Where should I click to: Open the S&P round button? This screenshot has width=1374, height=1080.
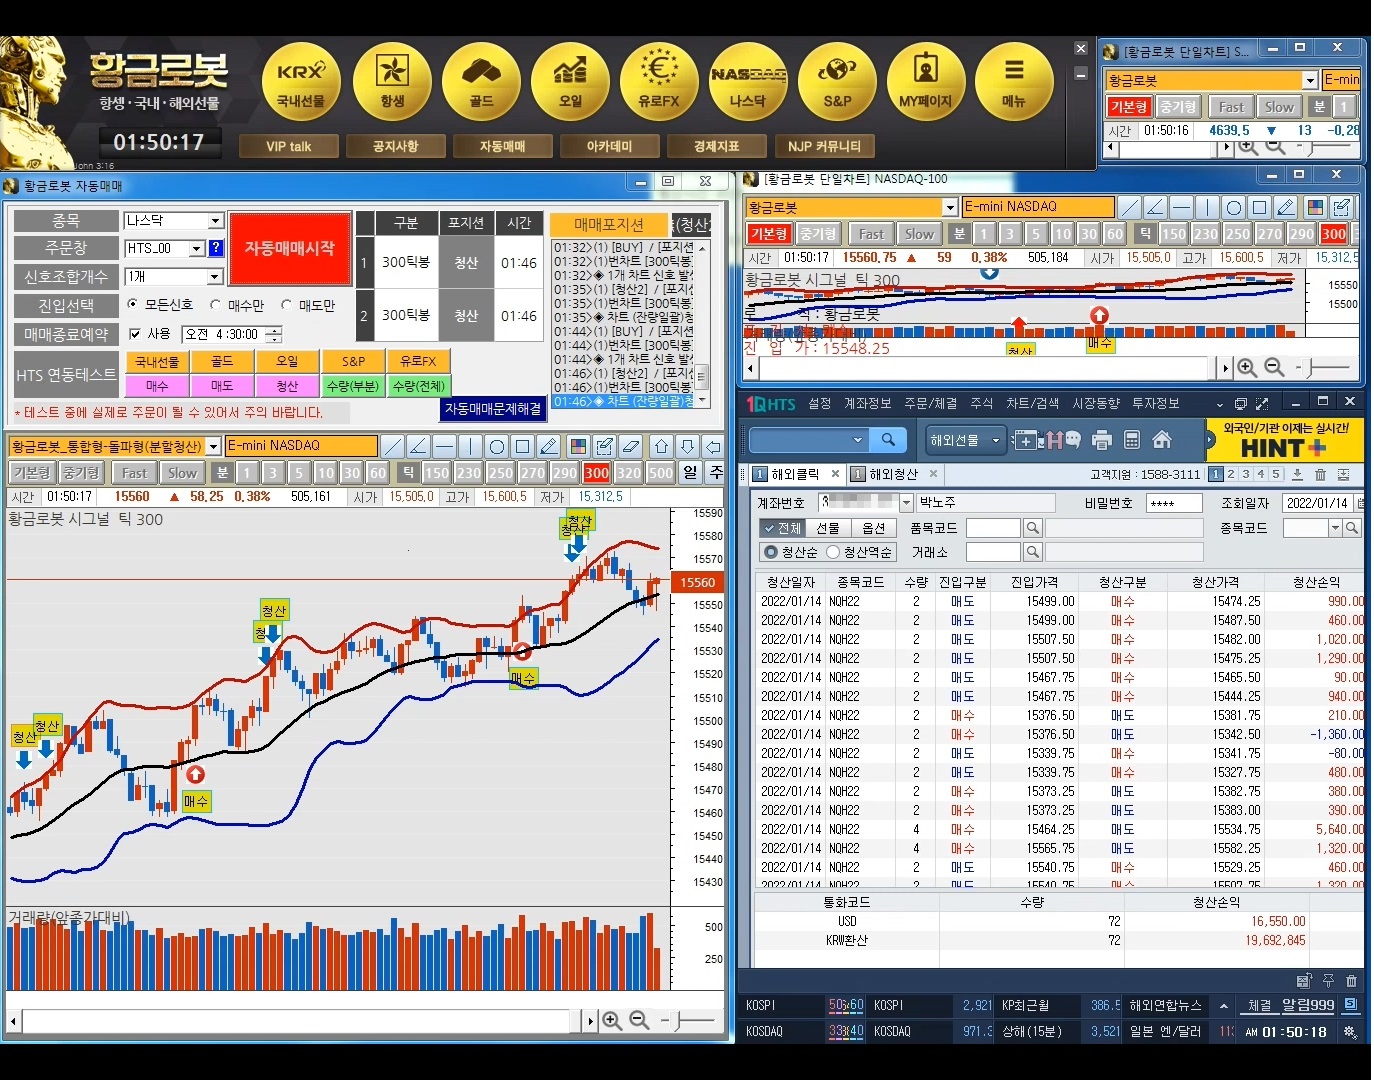pyautogui.click(x=837, y=83)
